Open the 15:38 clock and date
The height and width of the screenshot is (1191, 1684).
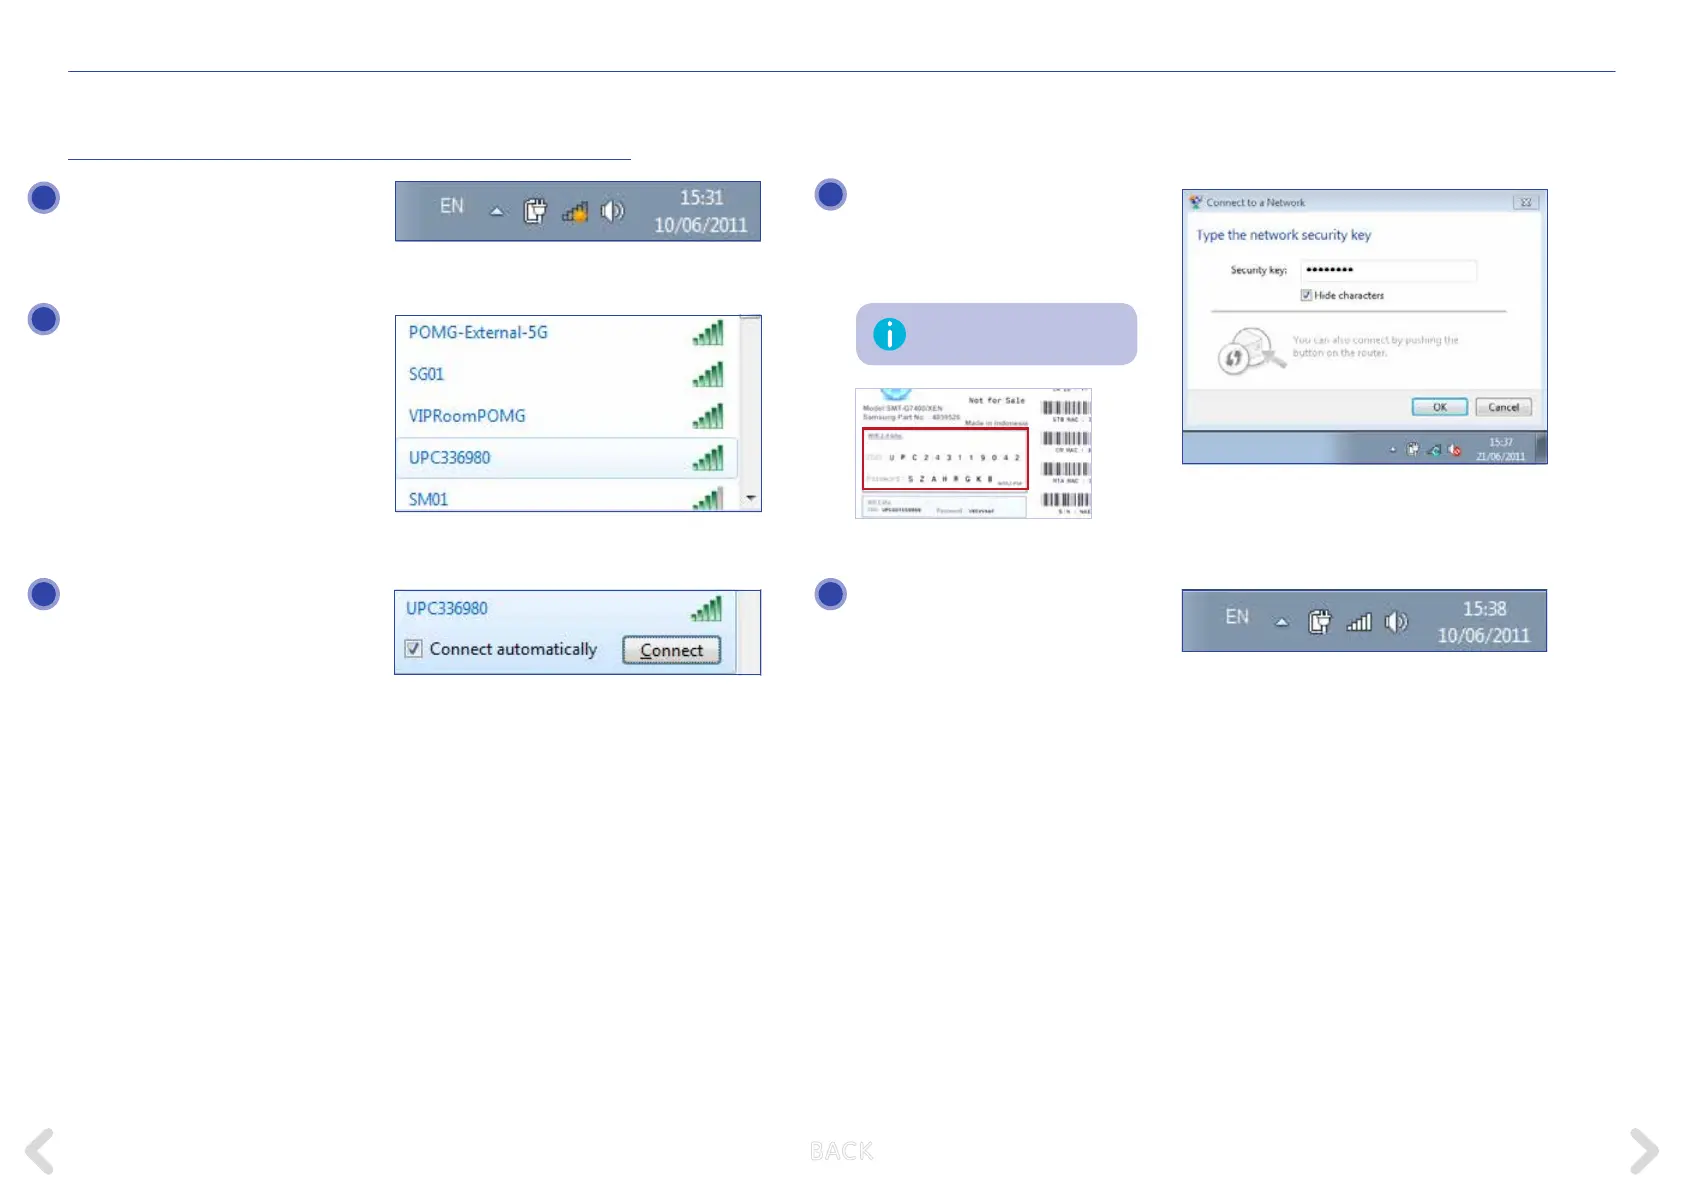(1484, 622)
